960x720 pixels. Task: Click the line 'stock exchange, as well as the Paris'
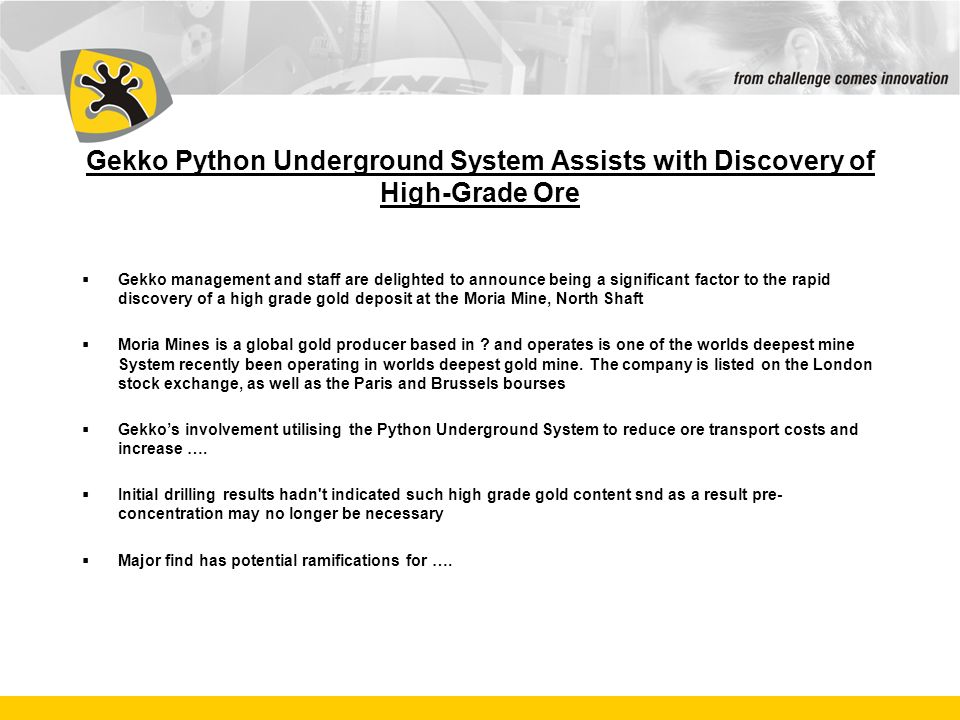pyautogui.click(x=342, y=384)
